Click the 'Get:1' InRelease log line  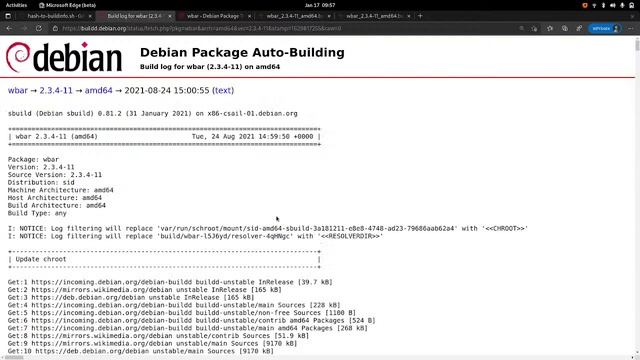[x=170, y=282]
